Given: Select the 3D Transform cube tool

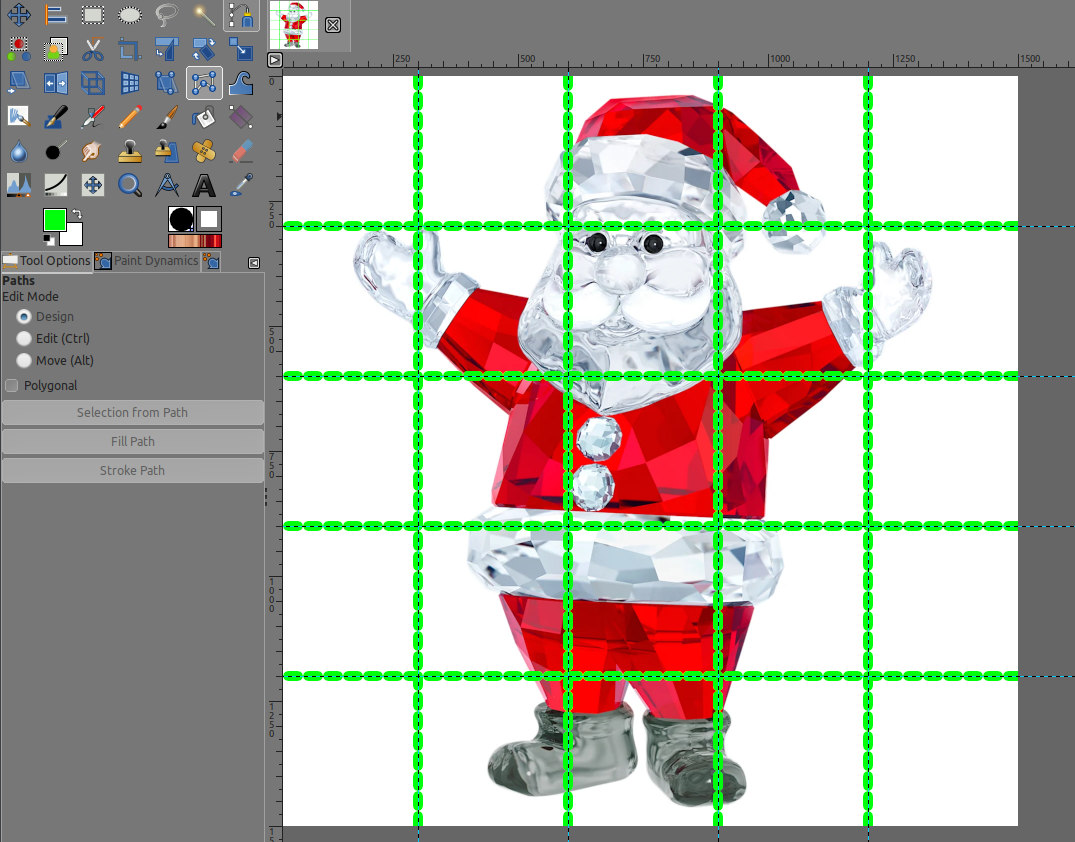Looking at the screenshot, I should tap(93, 83).
